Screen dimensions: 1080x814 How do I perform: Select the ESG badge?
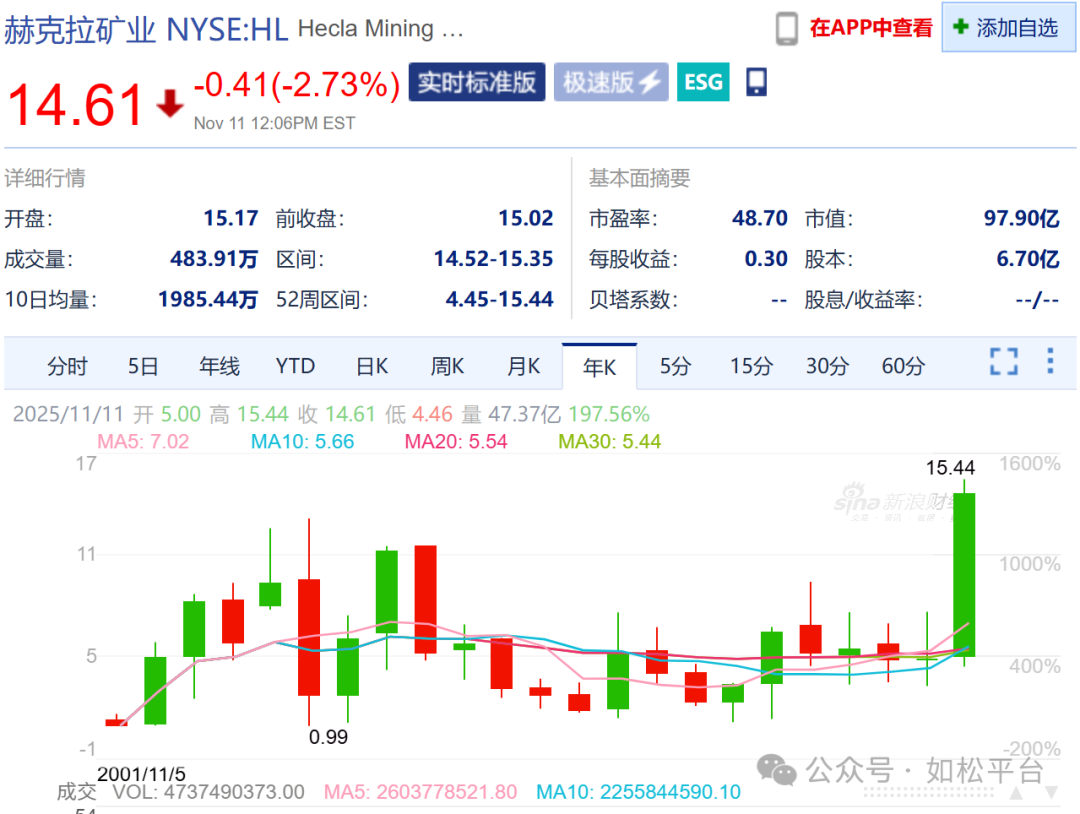703,82
